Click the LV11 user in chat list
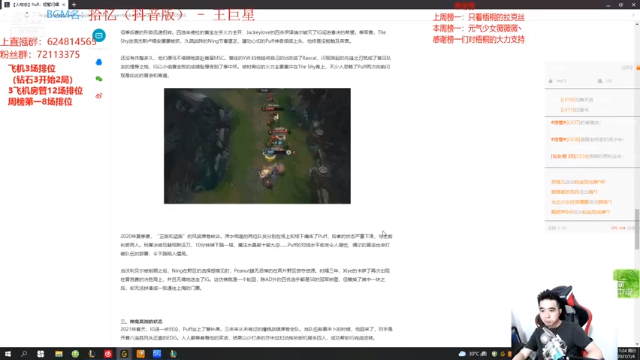The width and height of the screenshot is (640, 360). click(575, 110)
